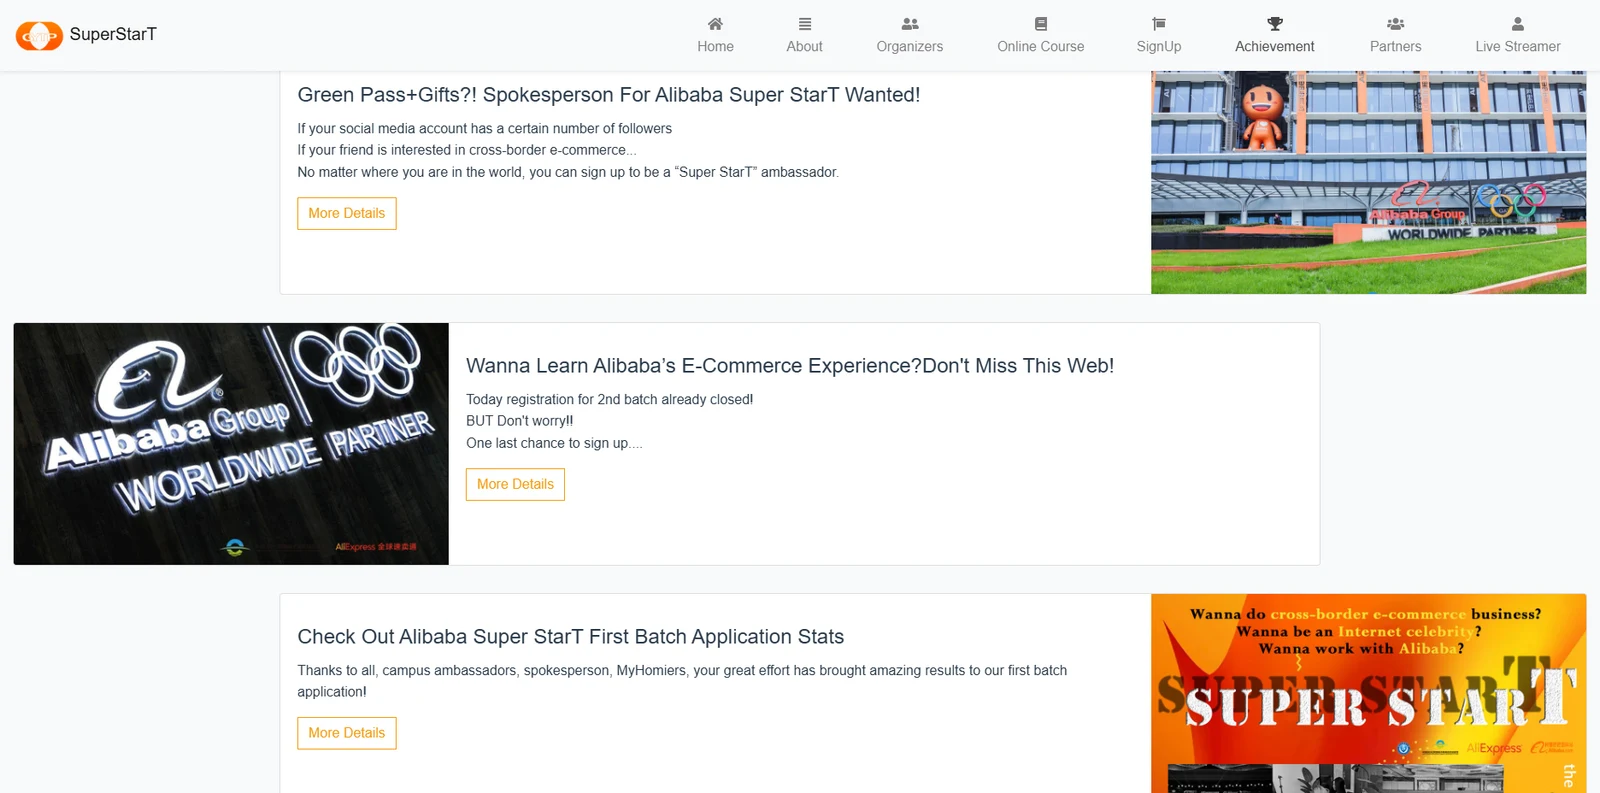The image size is (1600, 793).
Task: Click the Alibaba Group Worldwide Partner dark image
Action: (231, 444)
